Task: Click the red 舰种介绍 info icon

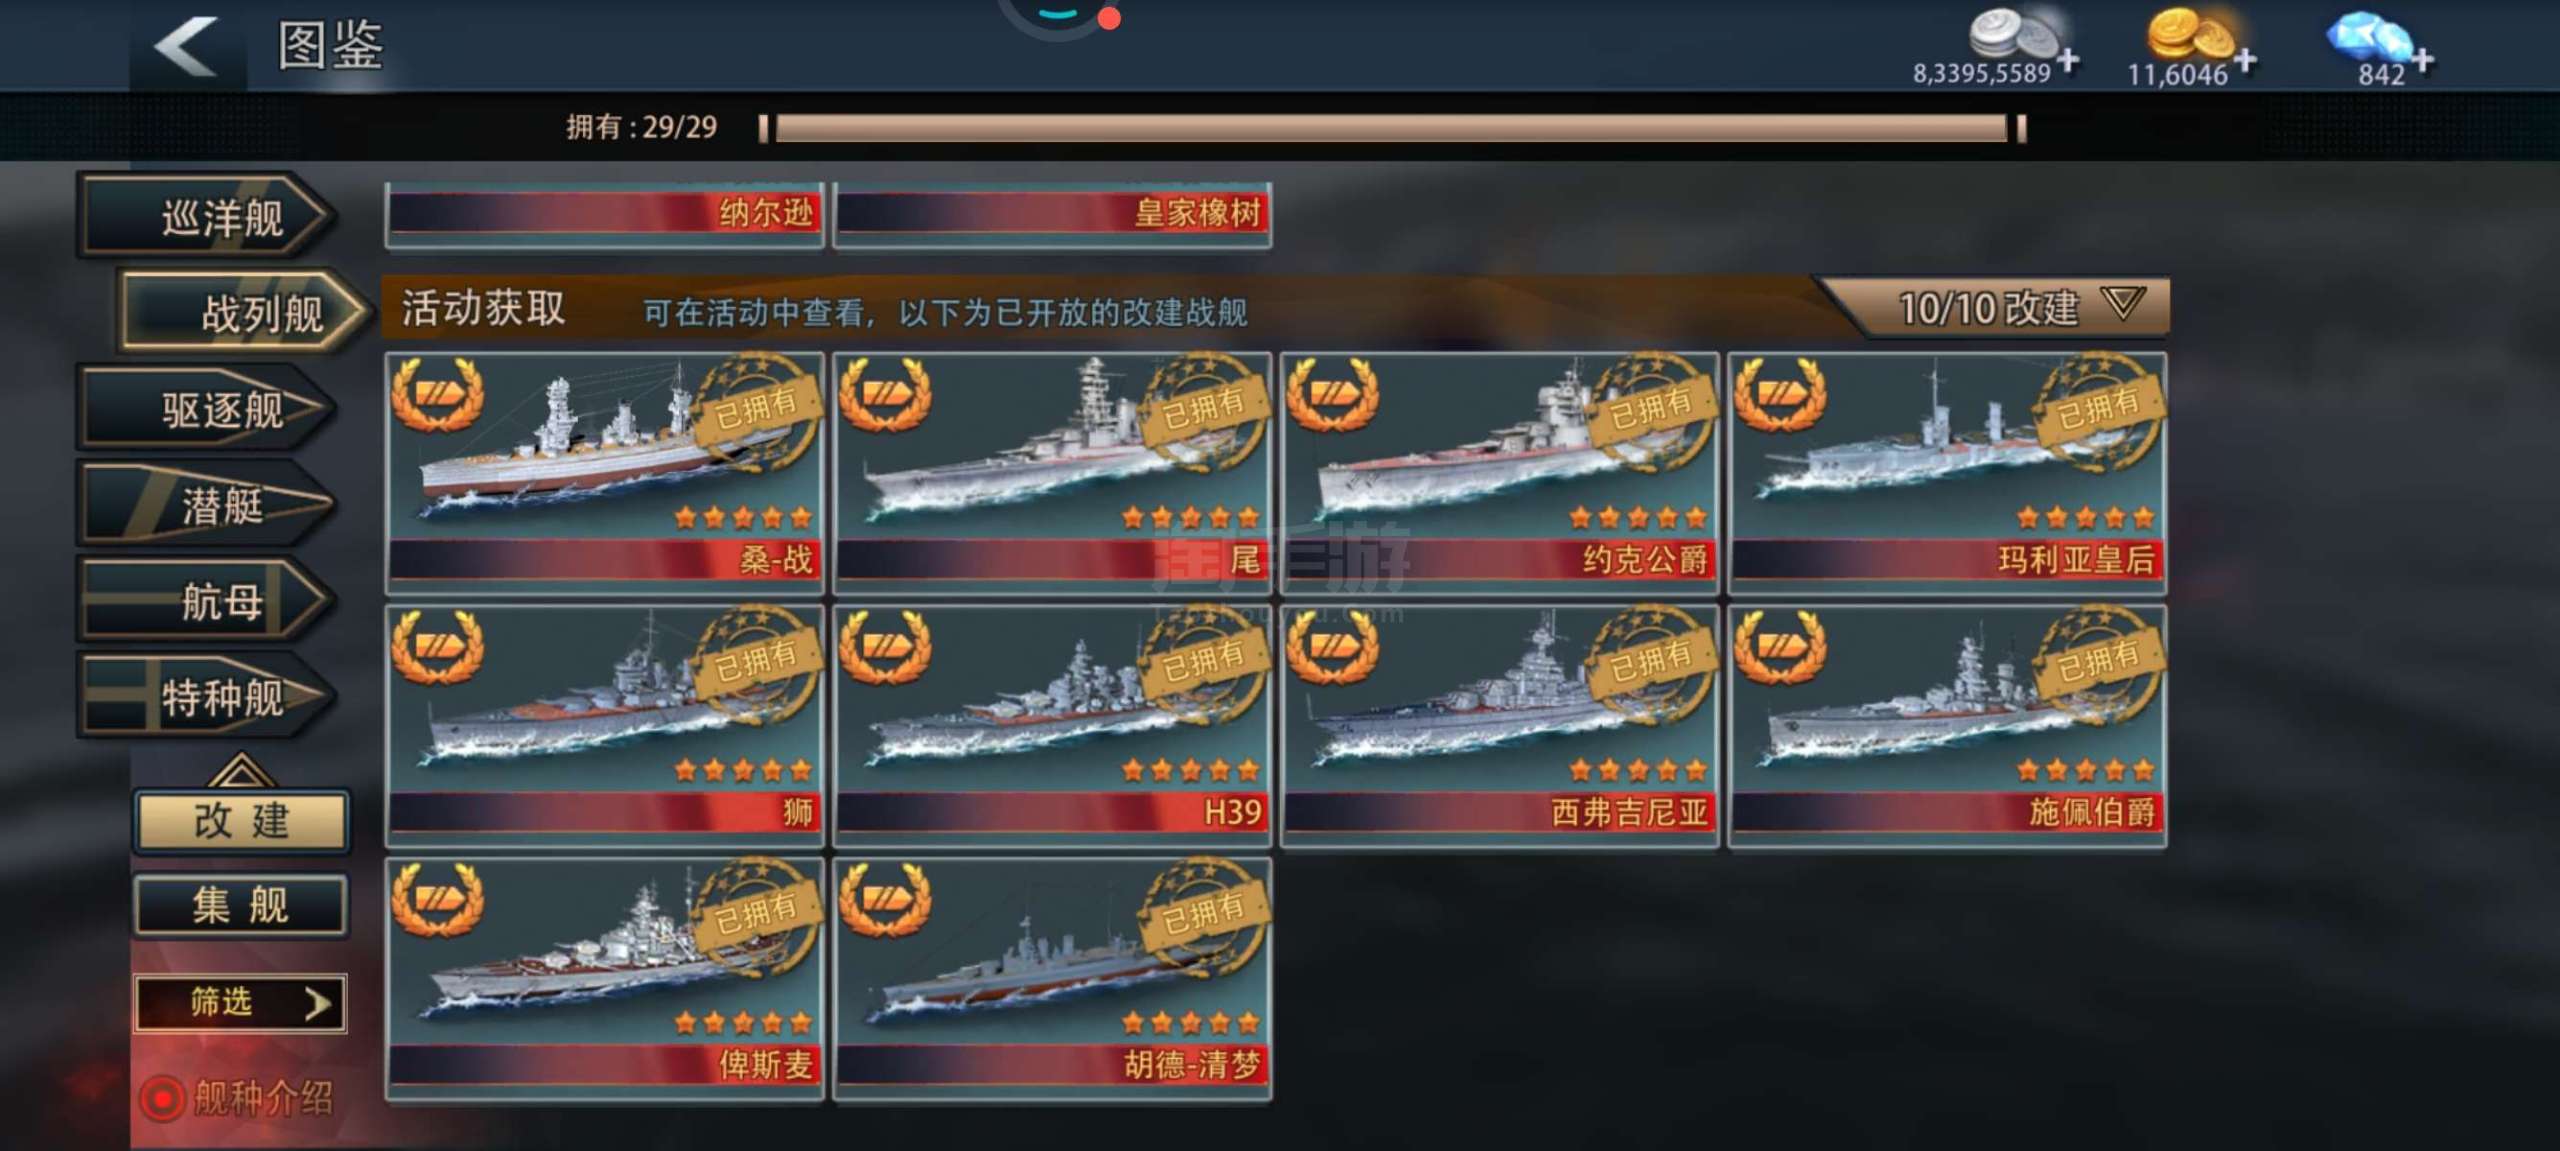Action: coord(162,1099)
